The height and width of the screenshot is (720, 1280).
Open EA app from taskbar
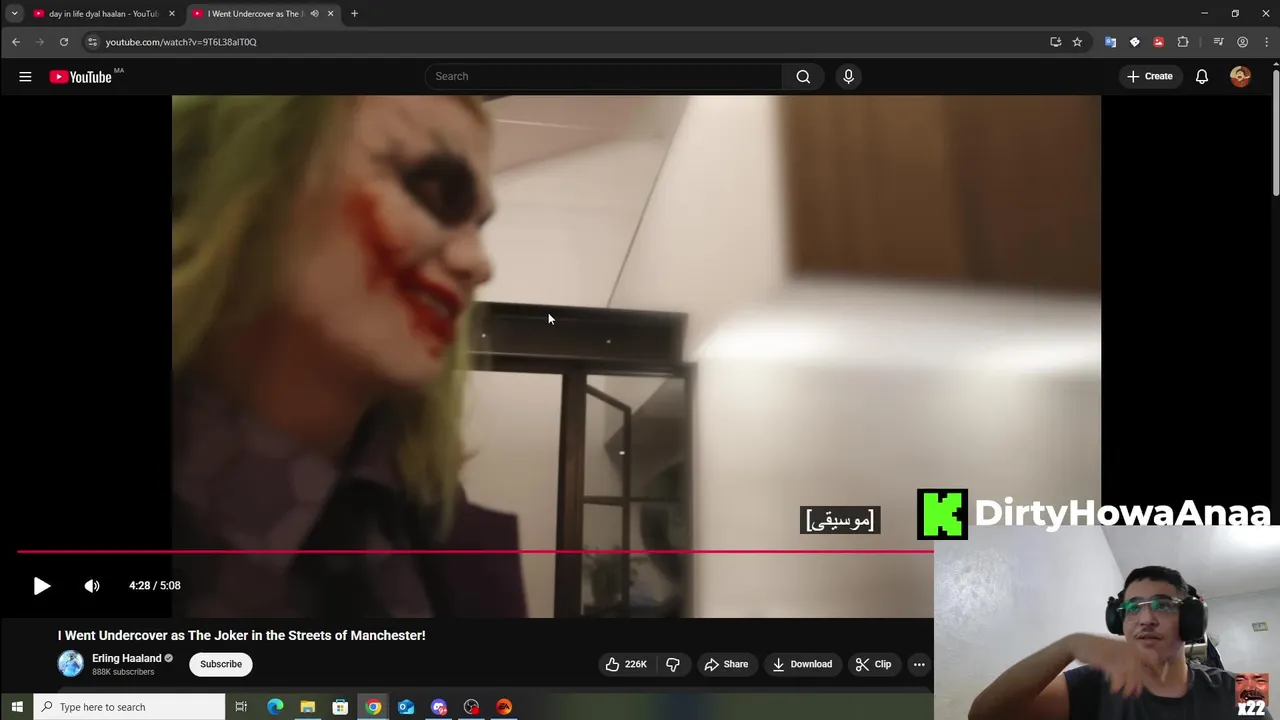tap(504, 707)
